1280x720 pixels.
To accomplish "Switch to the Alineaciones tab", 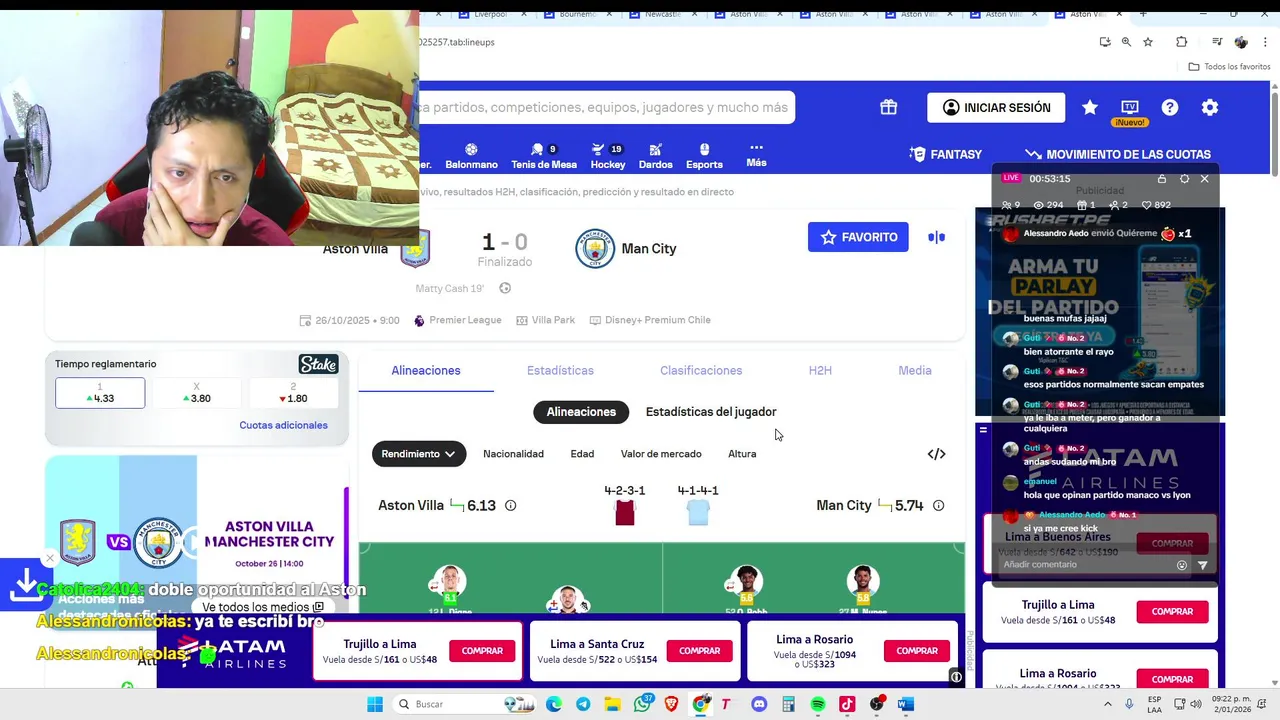I will click(x=426, y=370).
